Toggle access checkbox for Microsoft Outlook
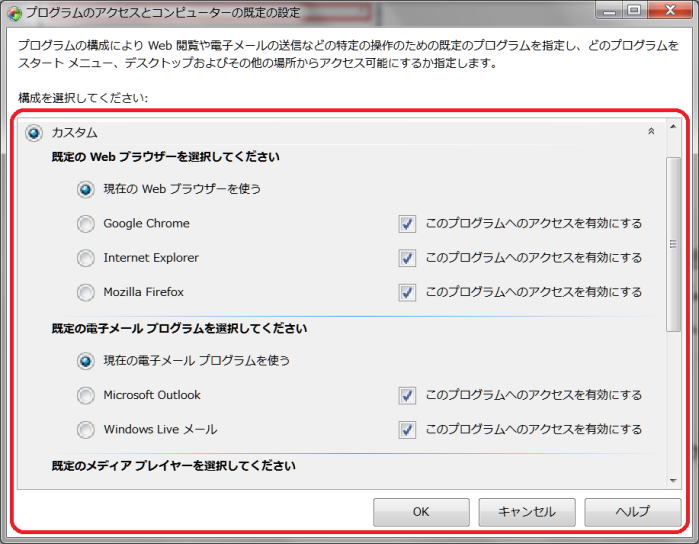Viewport: 699px width, 544px height. click(407, 395)
